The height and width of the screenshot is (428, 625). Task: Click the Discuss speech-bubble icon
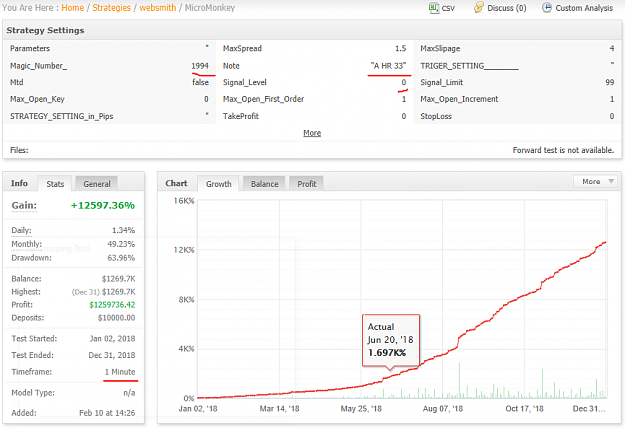tap(479, 8)
